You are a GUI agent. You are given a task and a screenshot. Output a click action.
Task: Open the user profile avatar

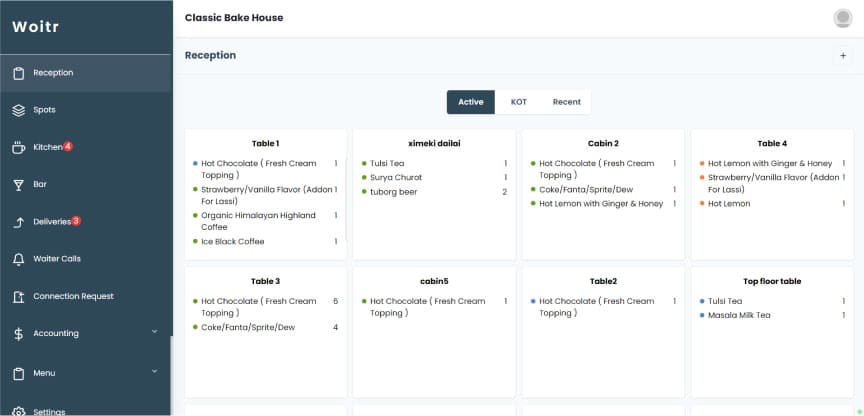click(x=842, y=18)
